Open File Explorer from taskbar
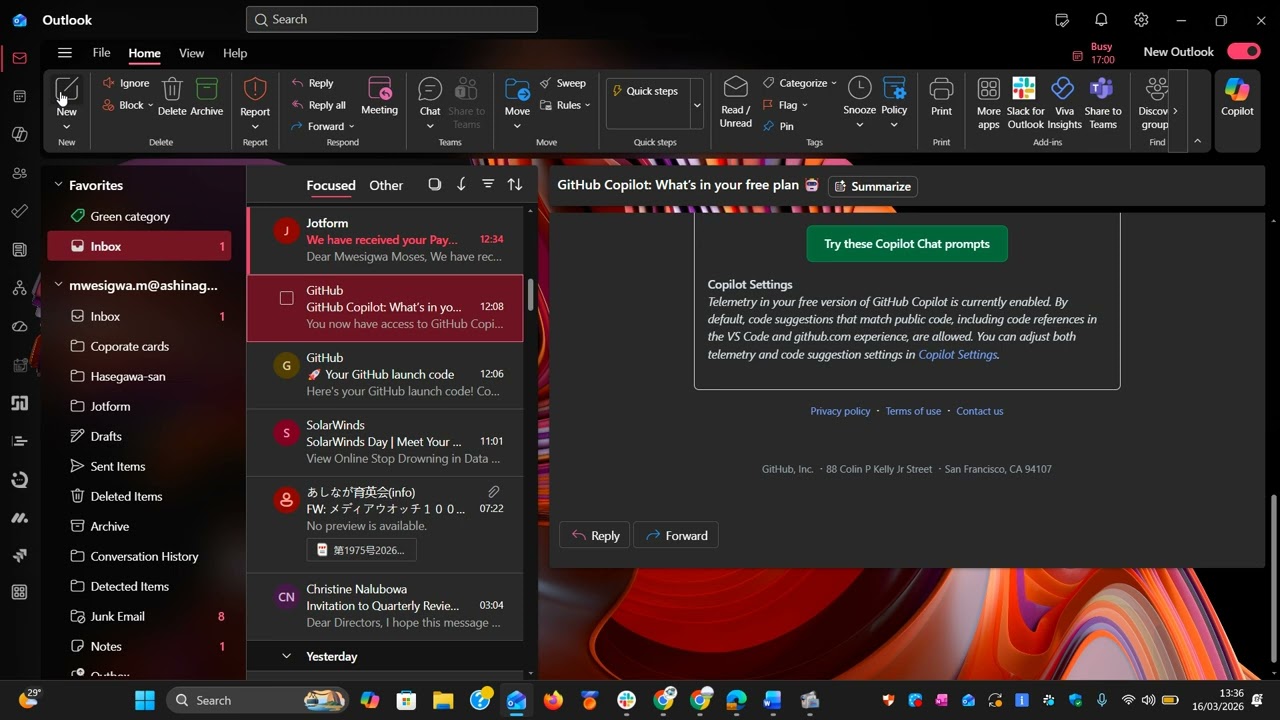The height and width of the screenshot is (720, 1280). coord(443,700)
